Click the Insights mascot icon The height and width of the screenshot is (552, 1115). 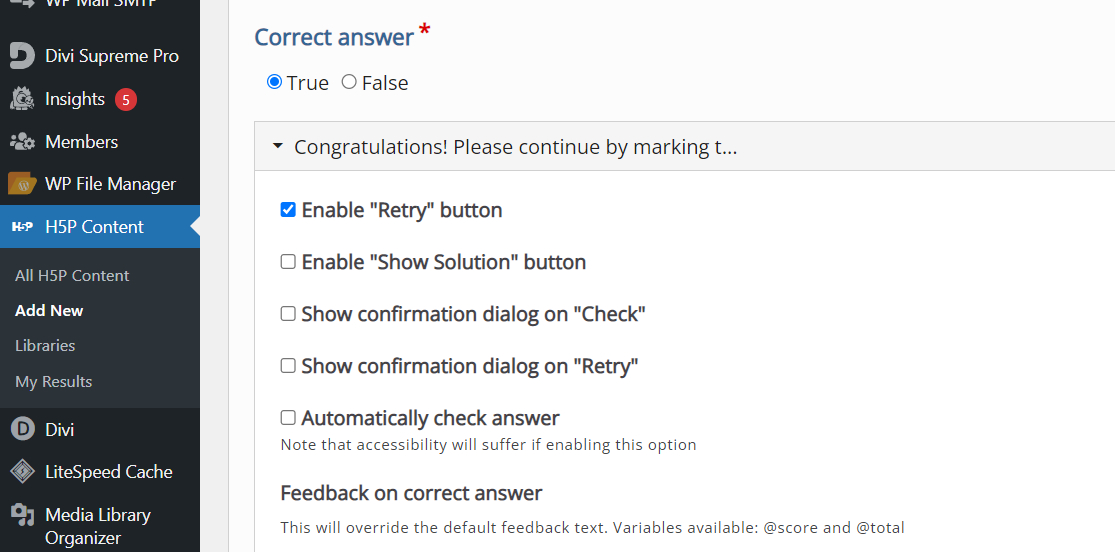(x=22, y=99)
